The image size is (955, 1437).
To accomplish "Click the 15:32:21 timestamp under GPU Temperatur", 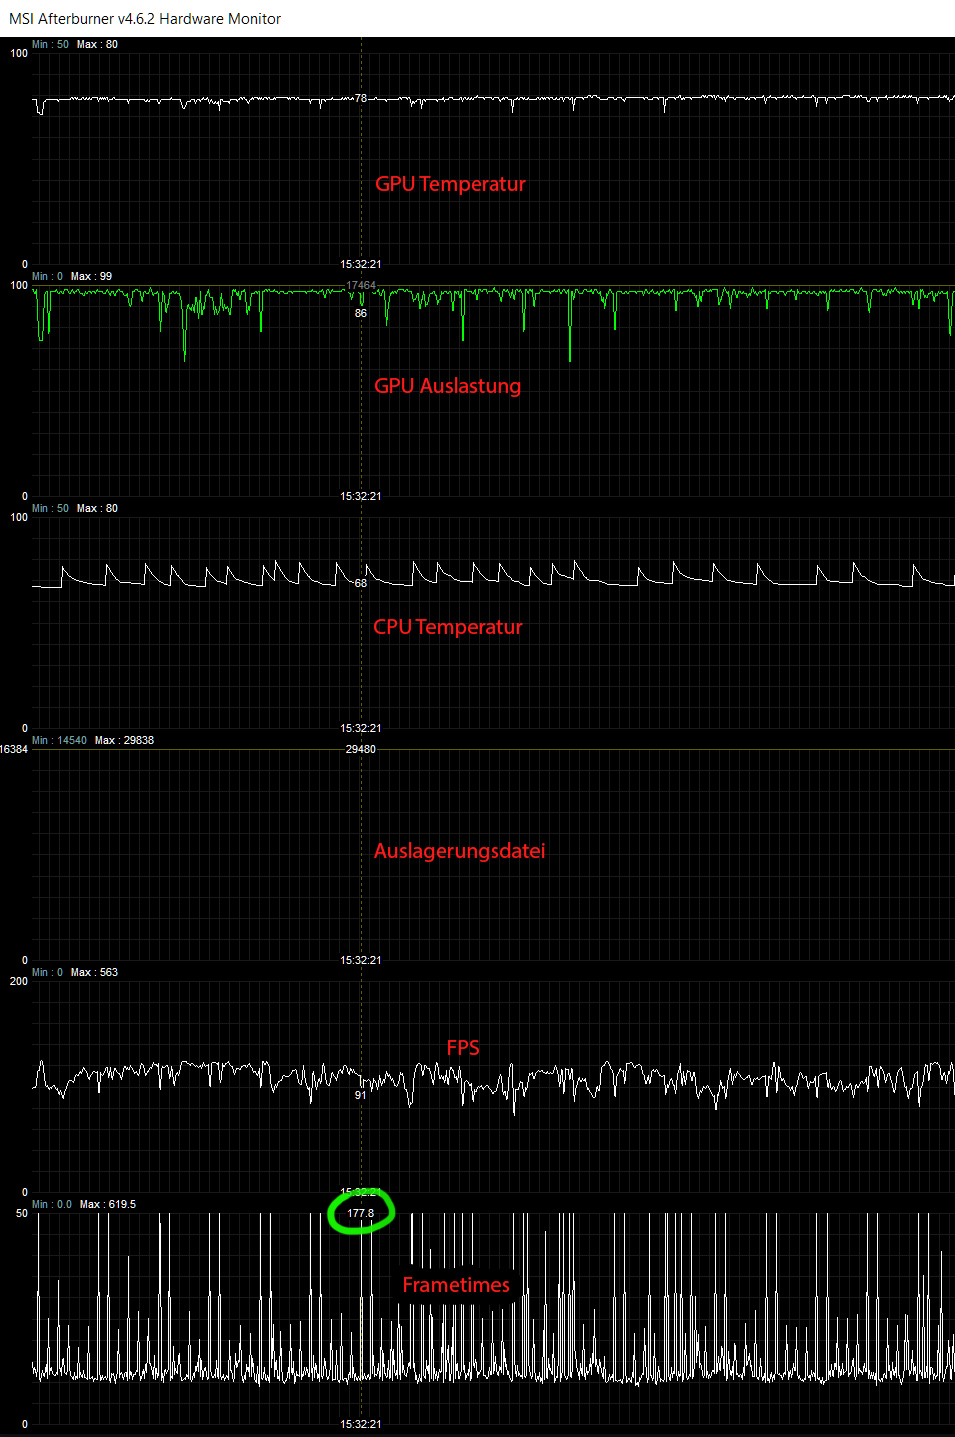I will (361, 264).
